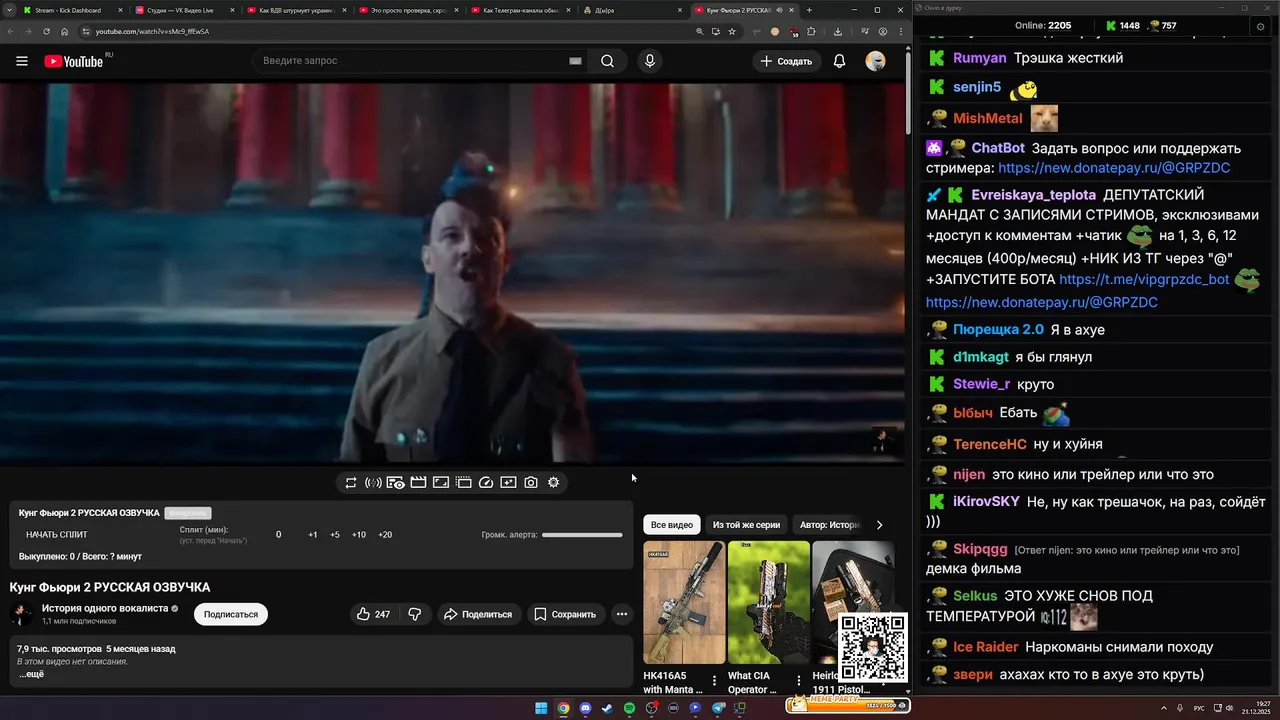This screenshot has height=720, width=1280.
Task: Add +10 minutes to split
Action: click(x=359, y=535)
